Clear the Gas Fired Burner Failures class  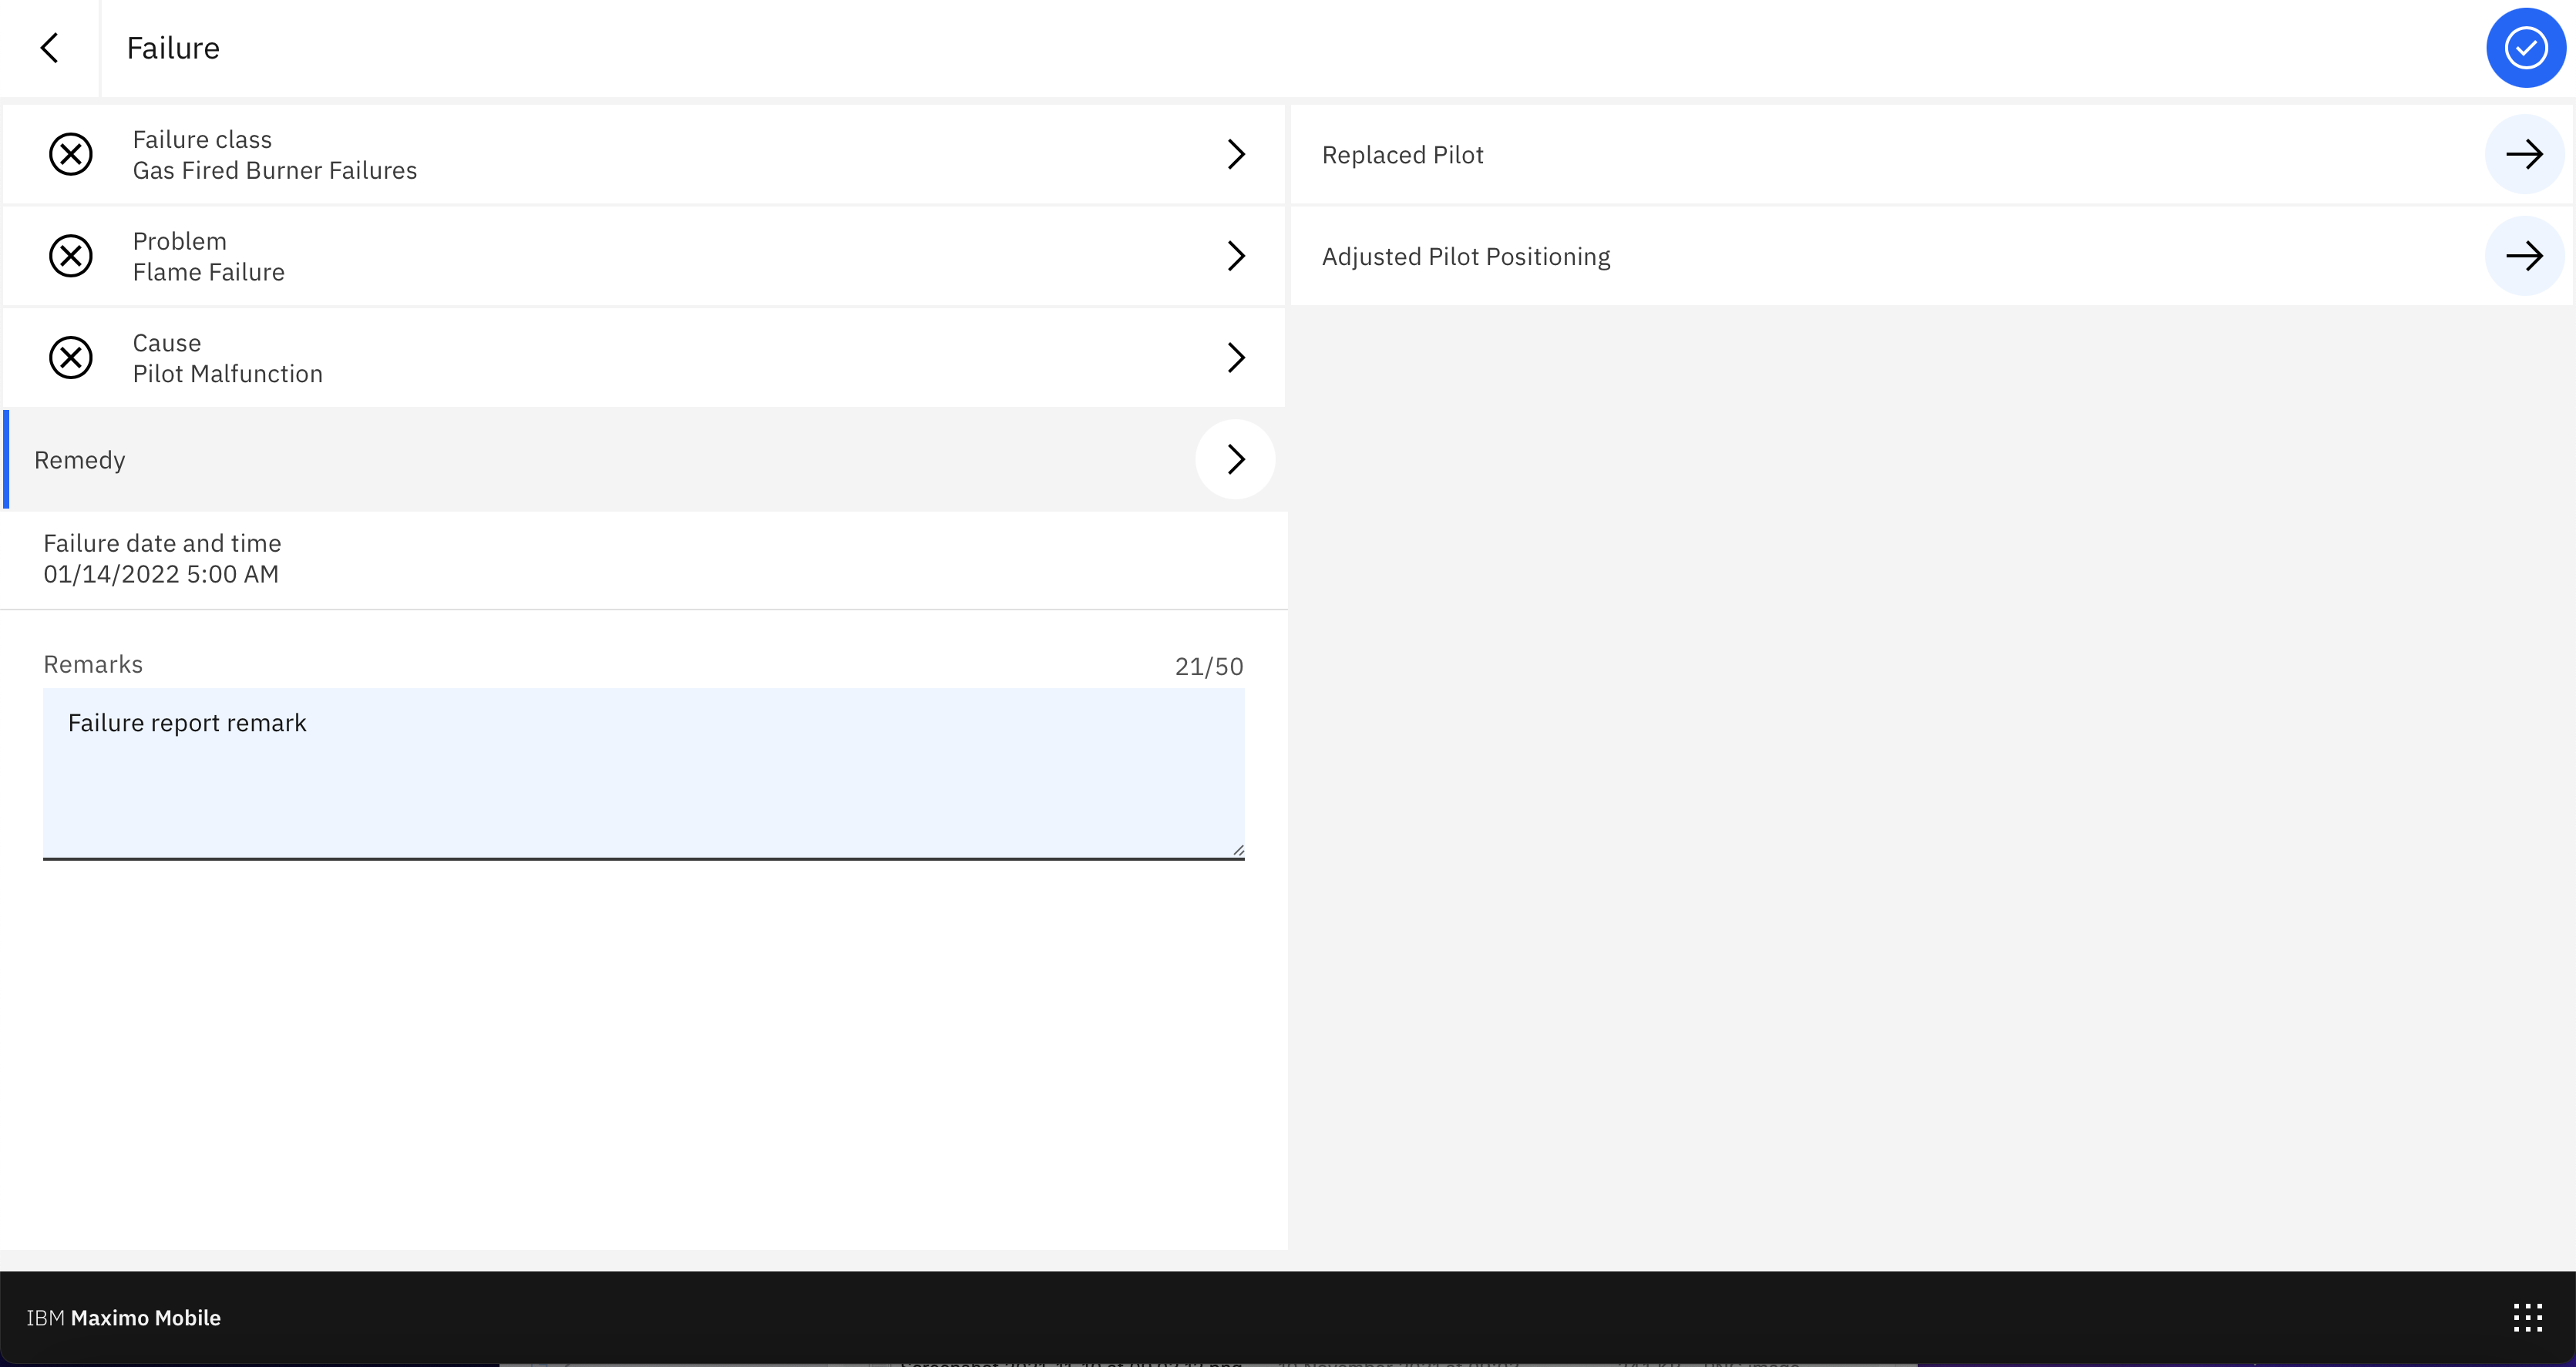(70, 154)
